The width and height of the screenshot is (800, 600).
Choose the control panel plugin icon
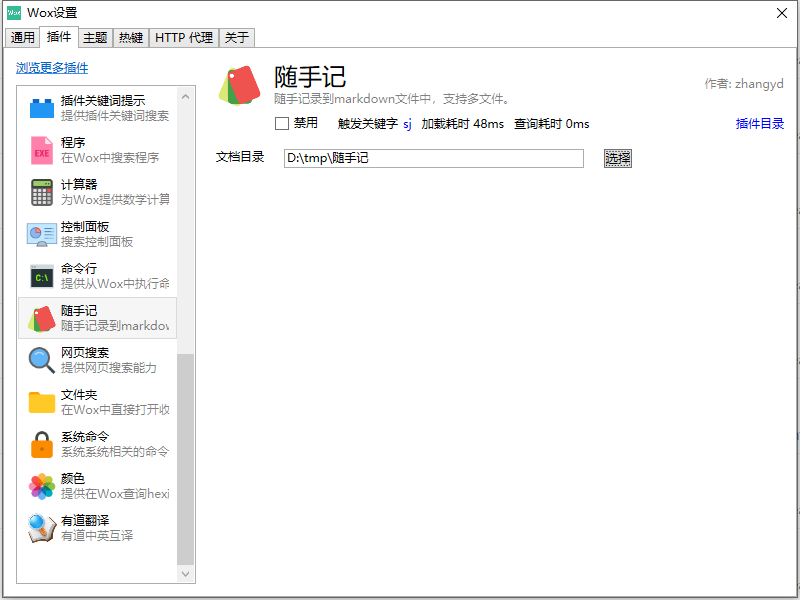tap(42, 235)
